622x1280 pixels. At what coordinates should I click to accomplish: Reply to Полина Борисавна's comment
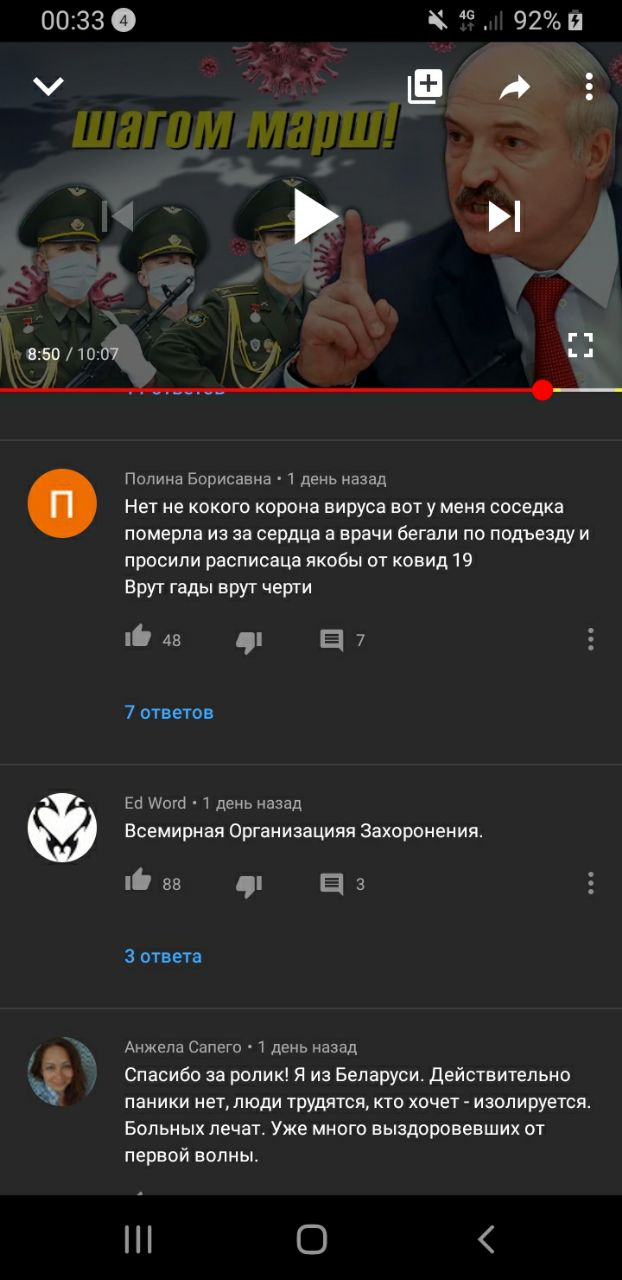[x=332, y=640]
